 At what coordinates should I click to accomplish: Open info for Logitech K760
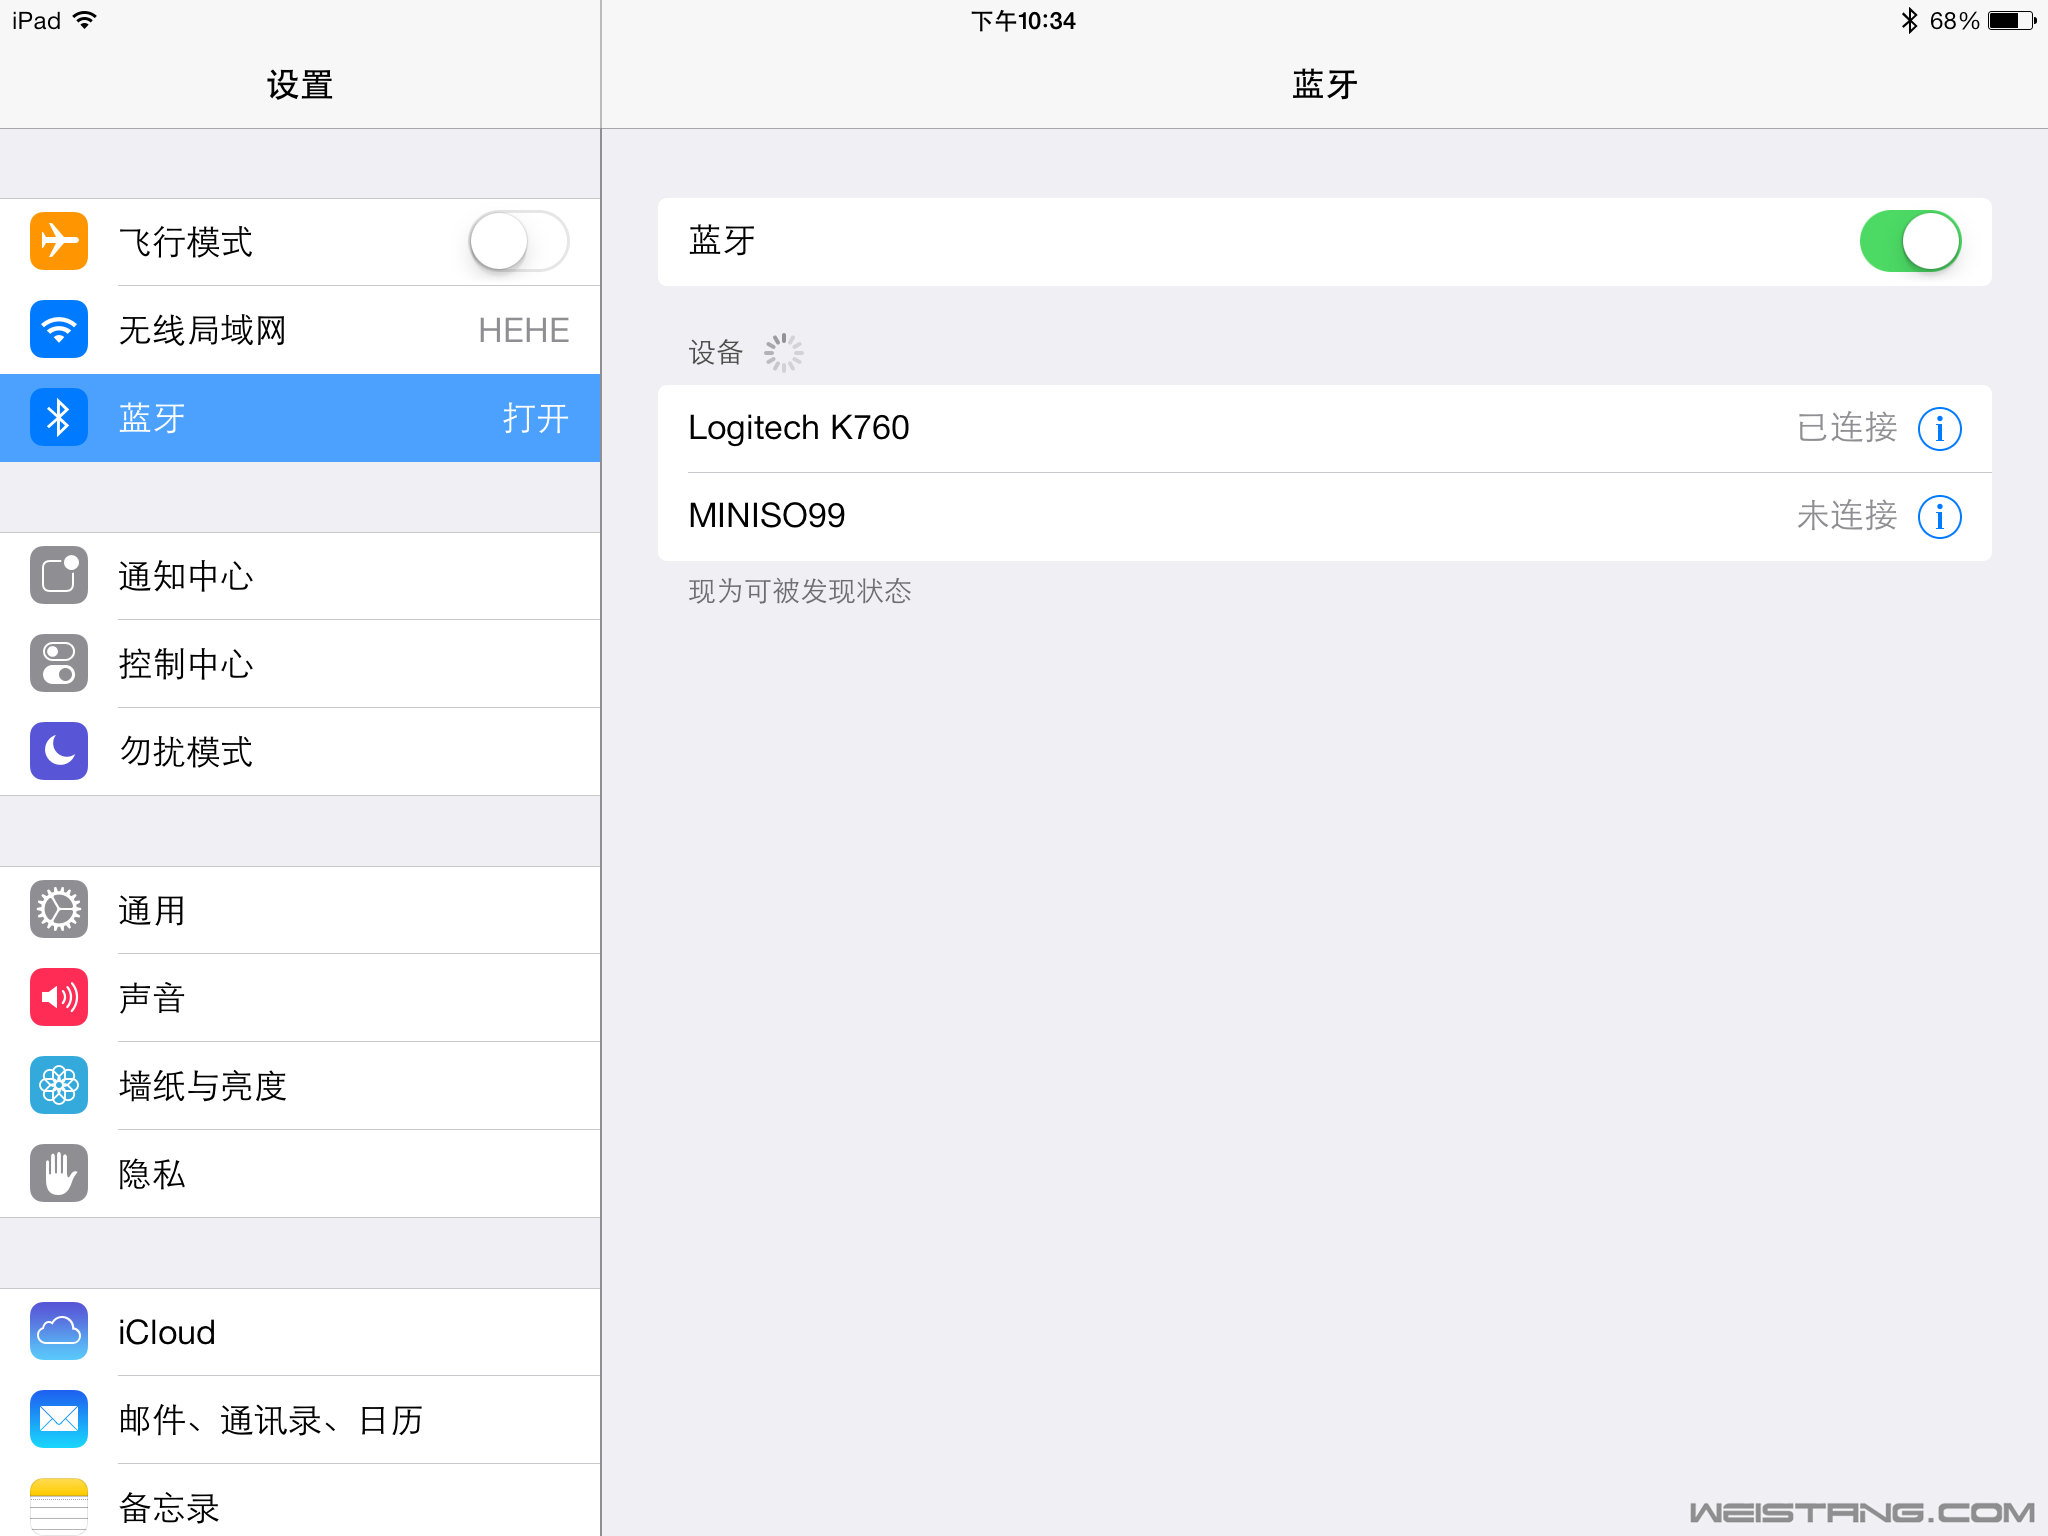(x=1939, y=429)
